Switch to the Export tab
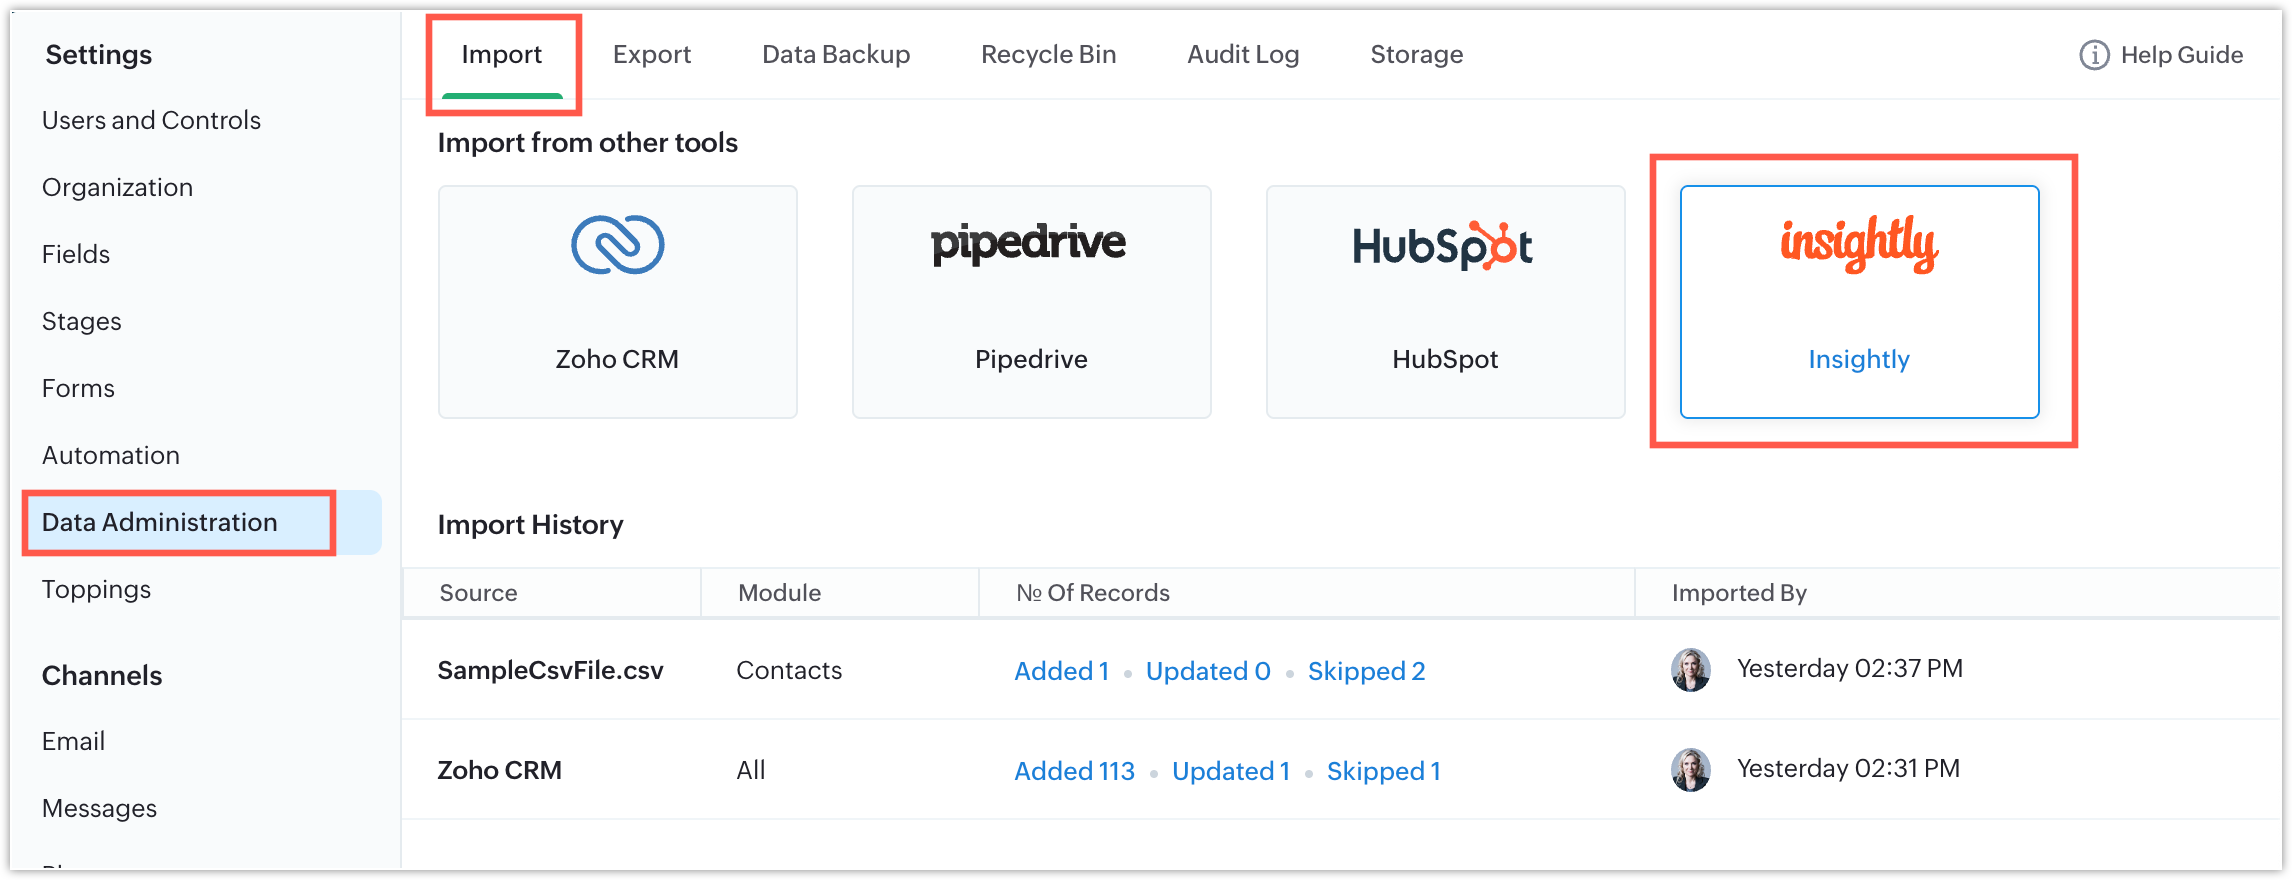The width and height of the screenshot is (2292, 880). point(652,54)
